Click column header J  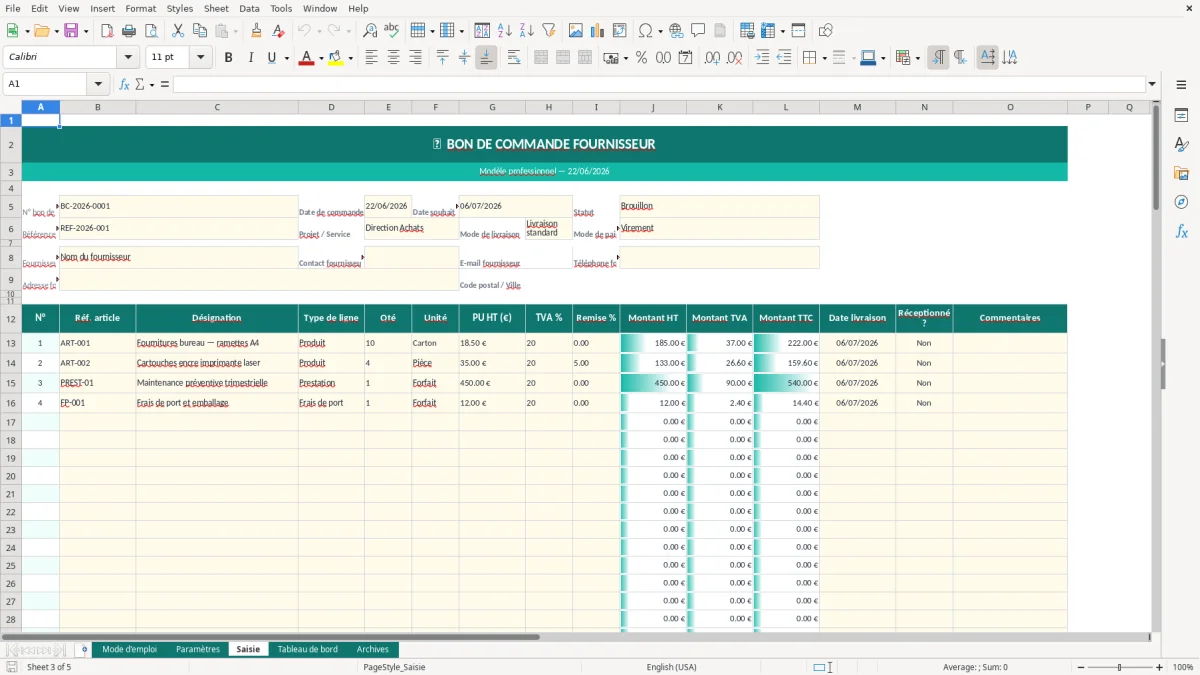[653, 107]
